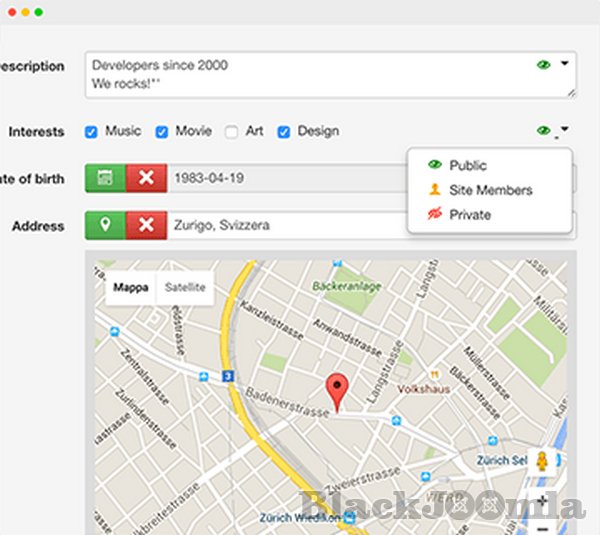Open the description privacy dropdown arrow

[564, 64]
